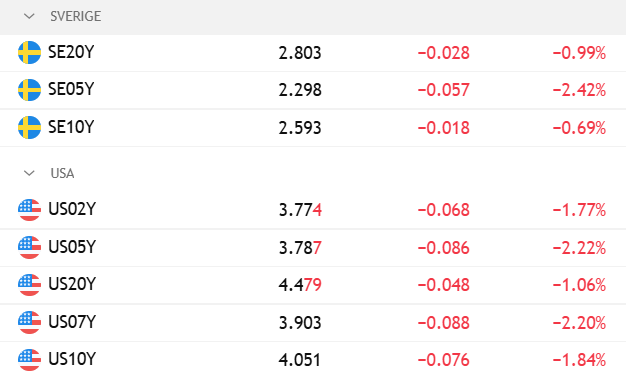Image resolution: width=626 pixels, height=378 pixels.
Task: Select the SE10Y bond row label
Action: (x=71, y=127)
